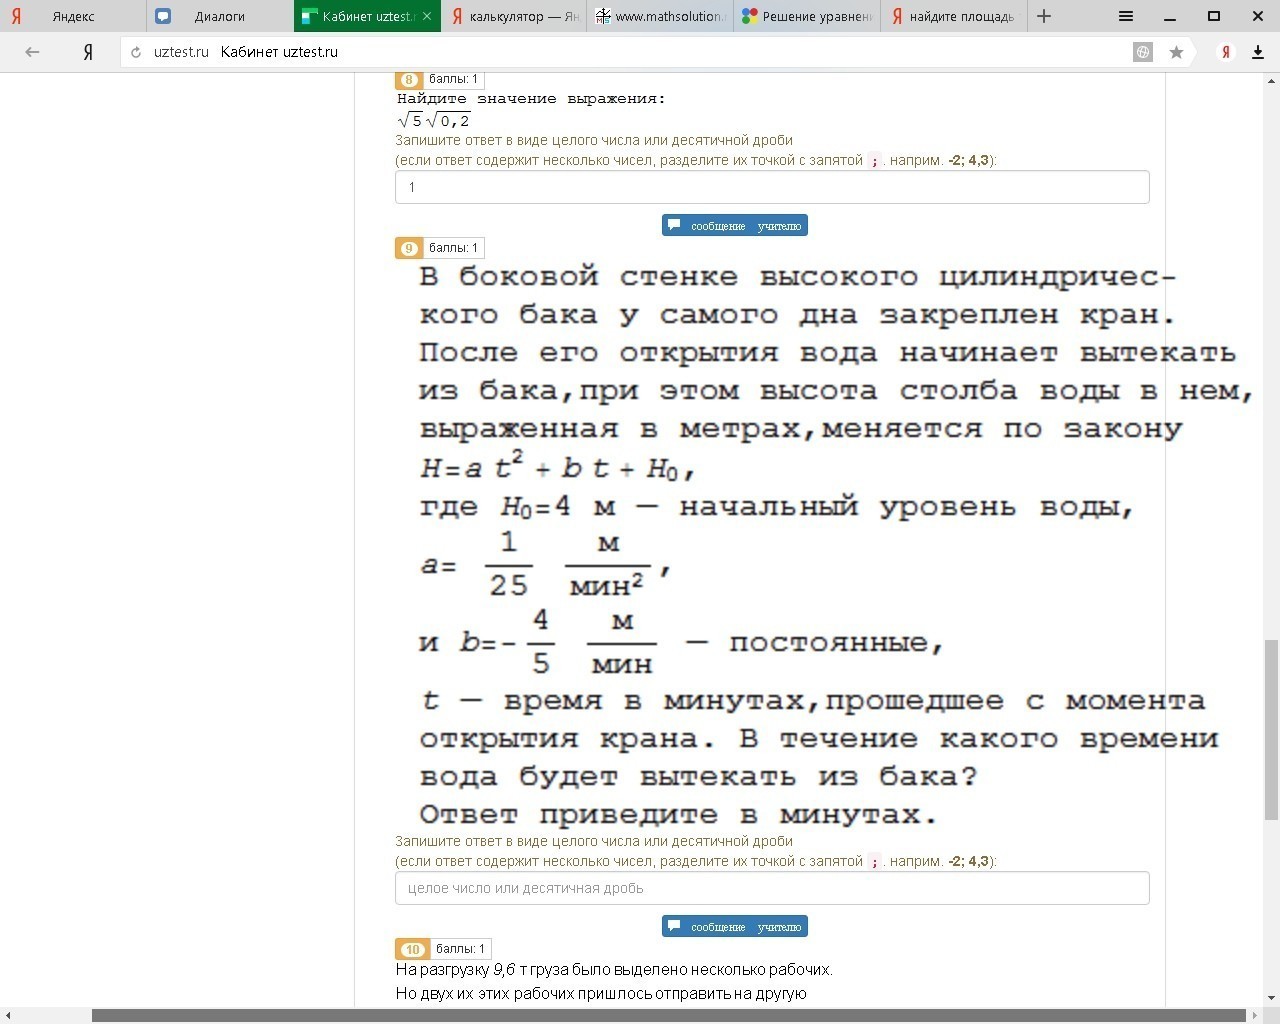
Task: Click question number 8 badge
Action: (x=408, y=80)
